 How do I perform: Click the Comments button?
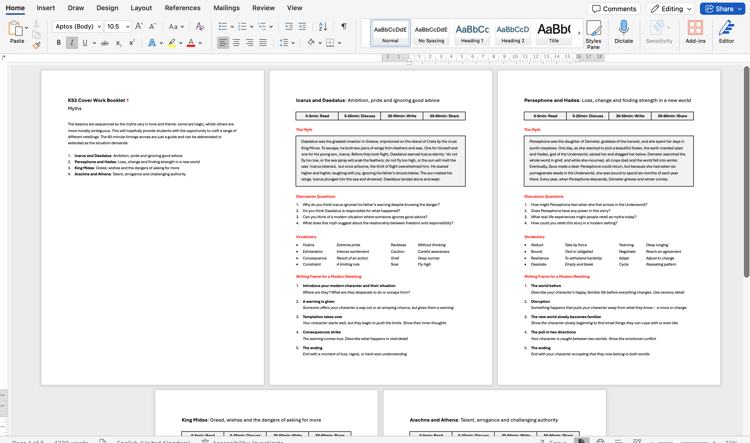pyautogui.click(x=614, y=9)
